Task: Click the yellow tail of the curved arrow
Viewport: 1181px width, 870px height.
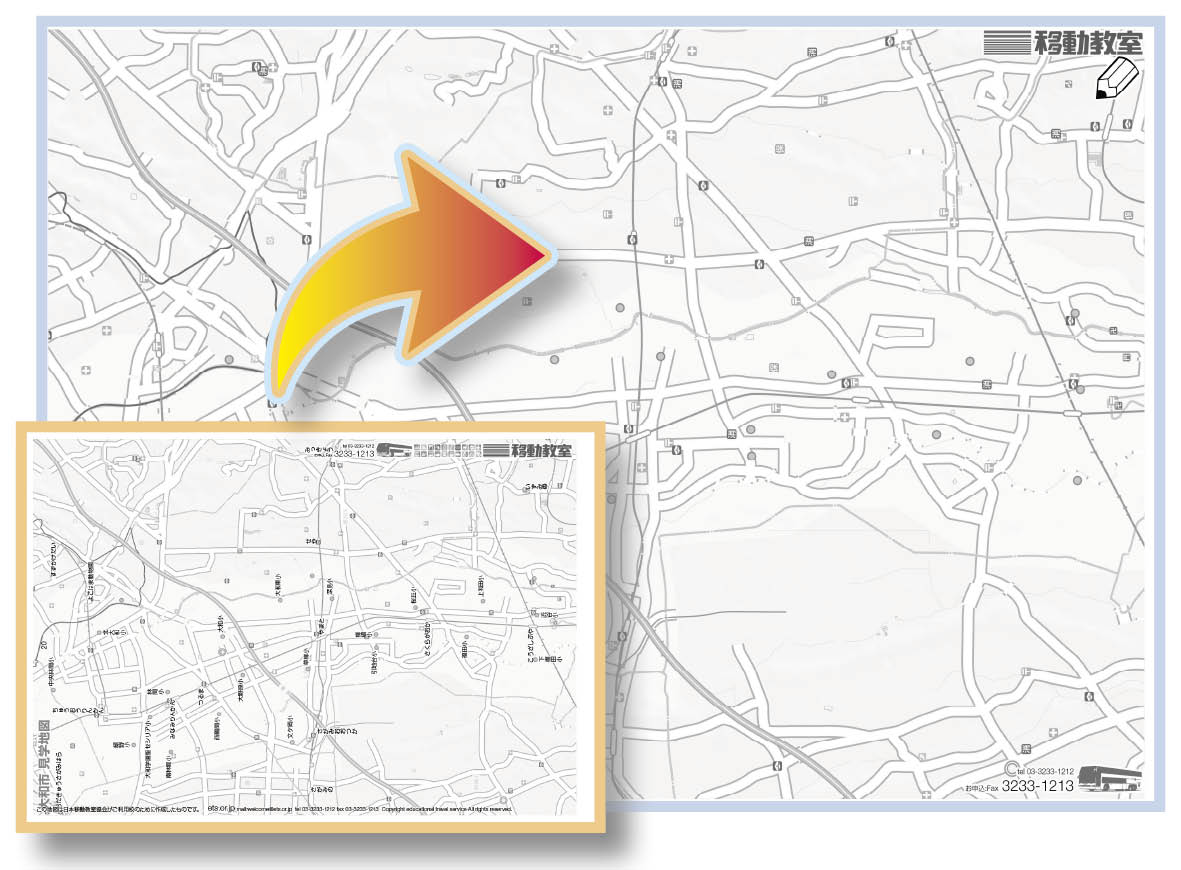Action: pyautogui.click(x=286, y=360)
